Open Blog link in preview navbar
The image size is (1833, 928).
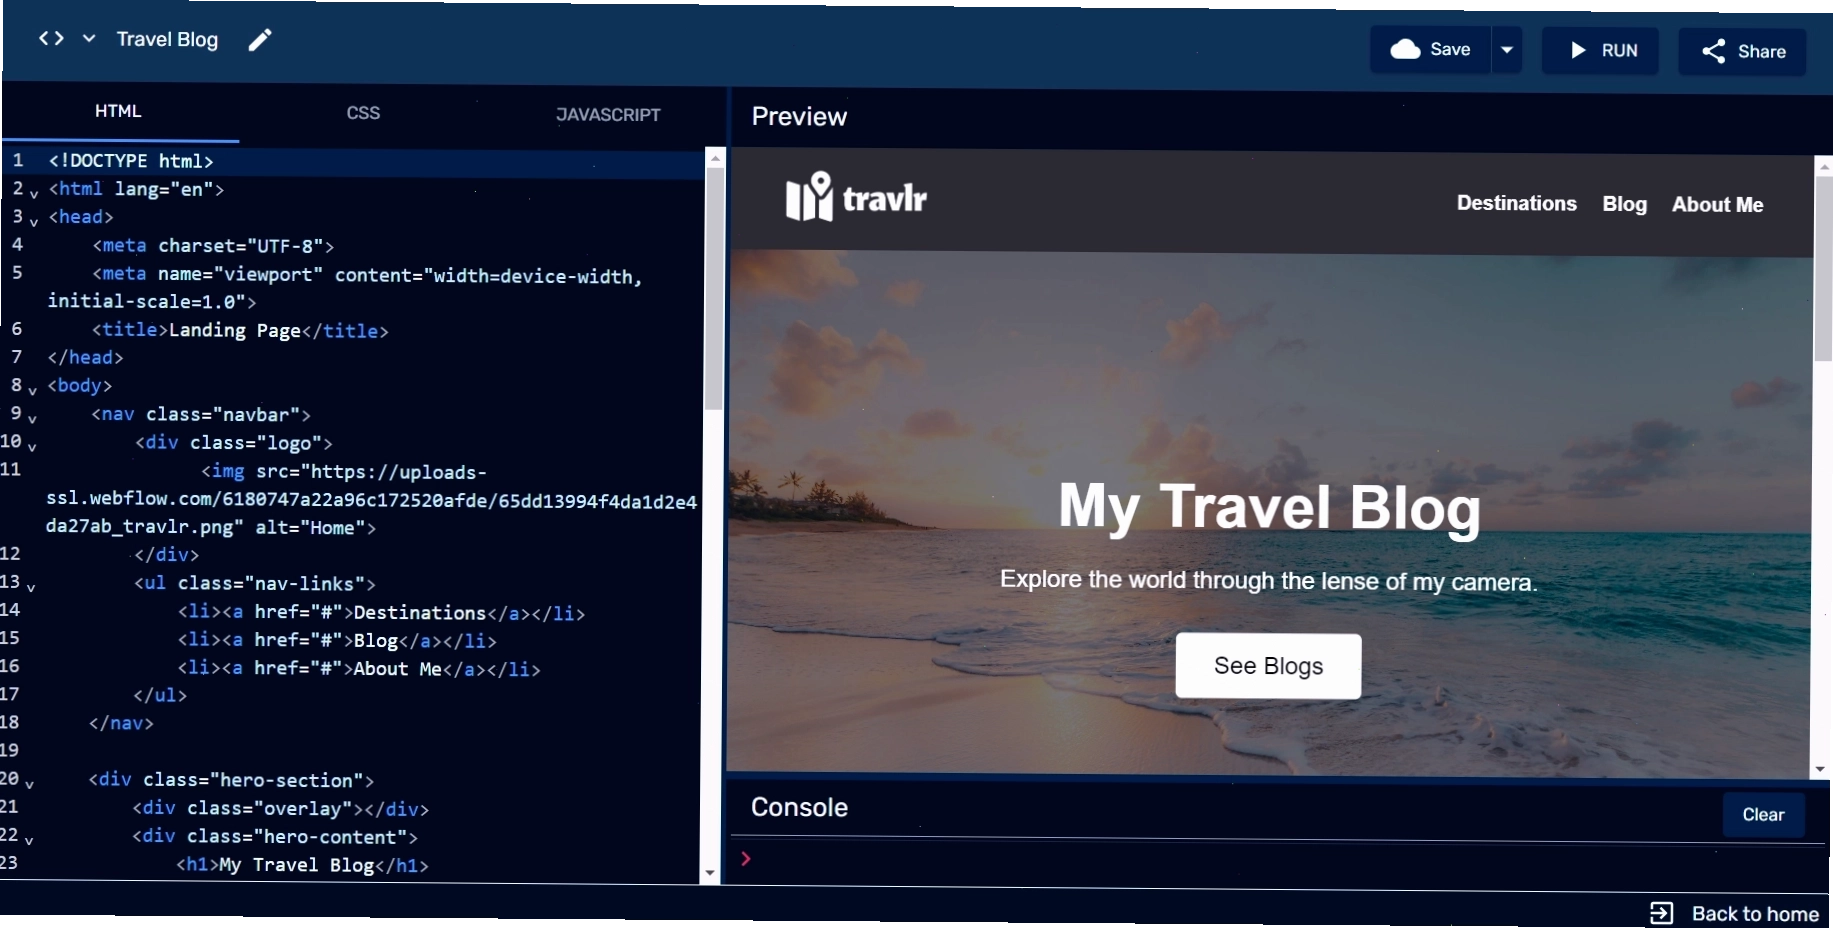(1624, 204)
